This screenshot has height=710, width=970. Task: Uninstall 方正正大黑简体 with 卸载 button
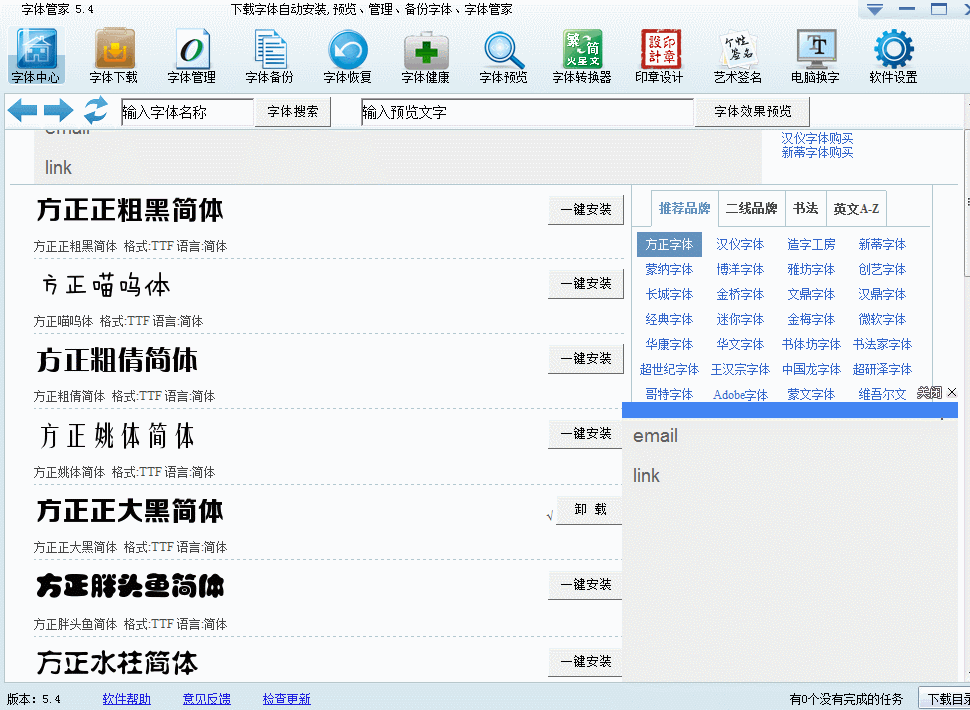point(589,510)
